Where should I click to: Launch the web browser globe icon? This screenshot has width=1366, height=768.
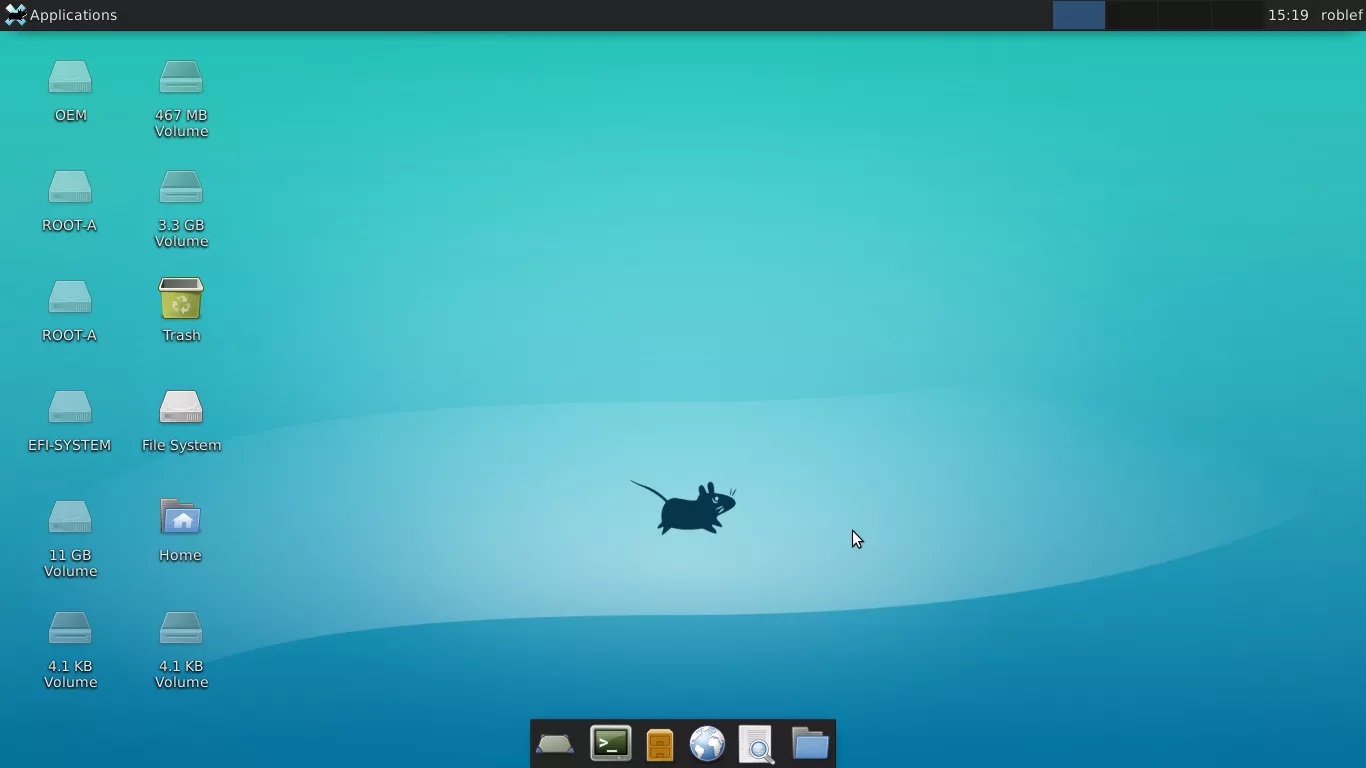(707, 745)
